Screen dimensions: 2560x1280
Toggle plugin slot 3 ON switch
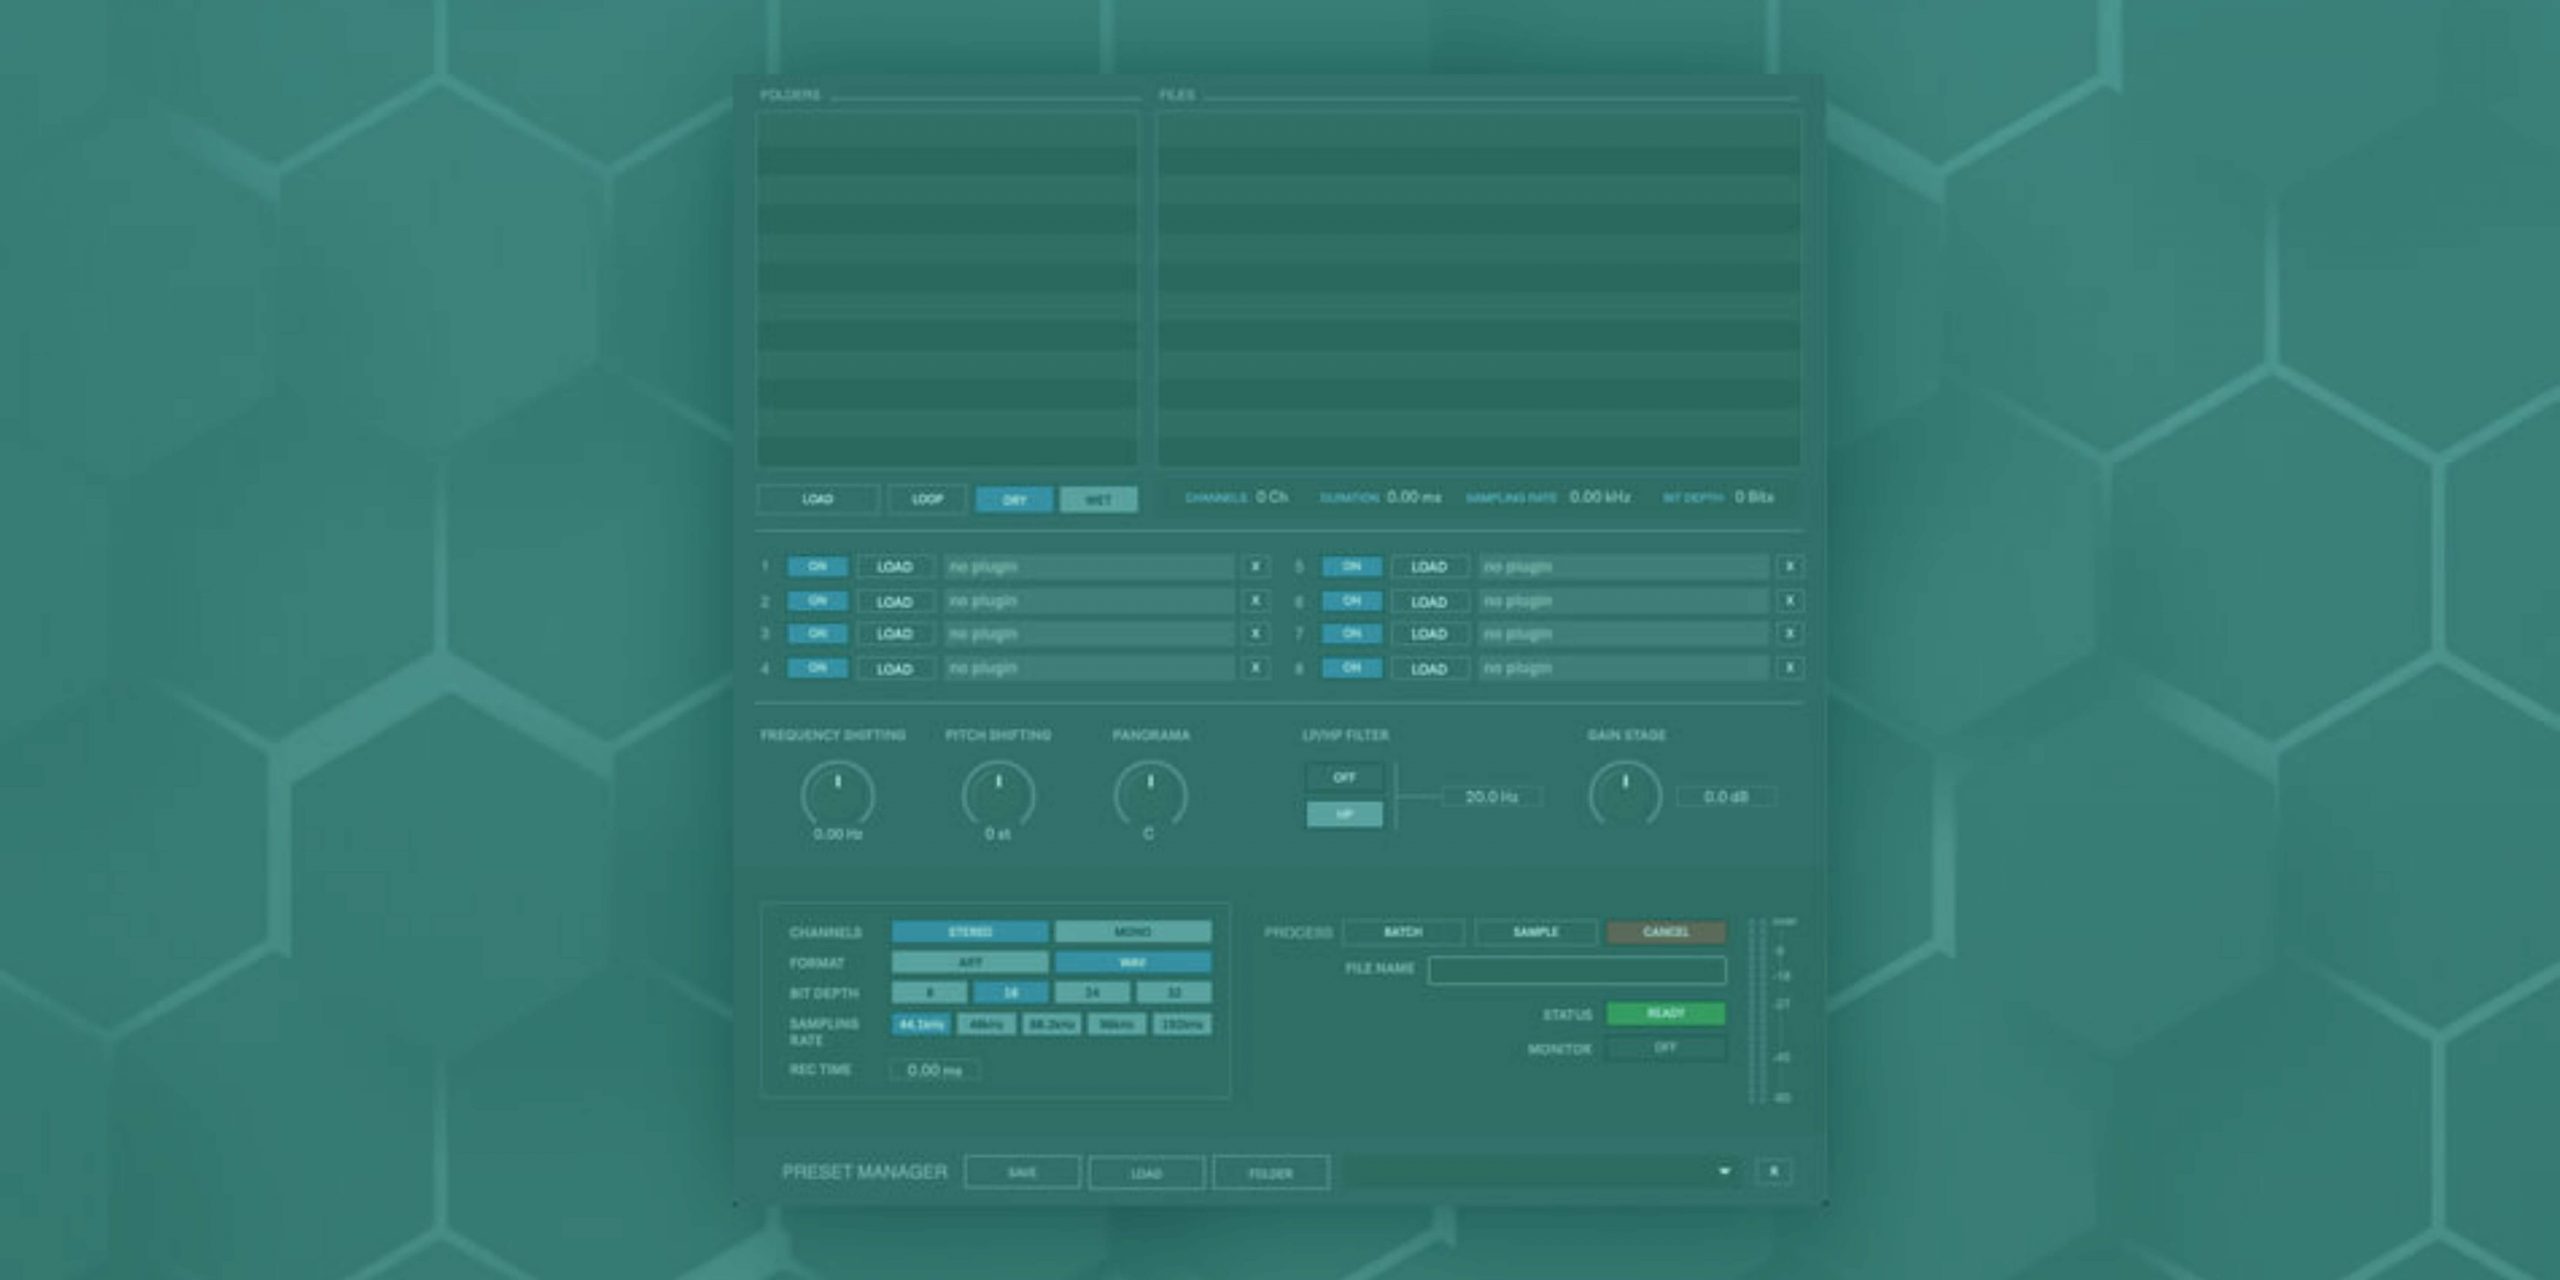coord(817,634)
